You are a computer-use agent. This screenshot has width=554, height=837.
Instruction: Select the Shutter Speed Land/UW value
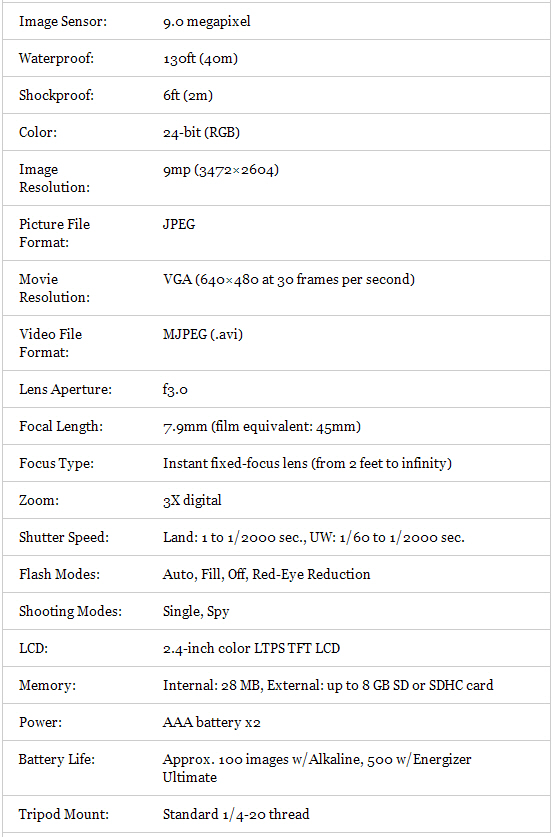coord(314,538)
